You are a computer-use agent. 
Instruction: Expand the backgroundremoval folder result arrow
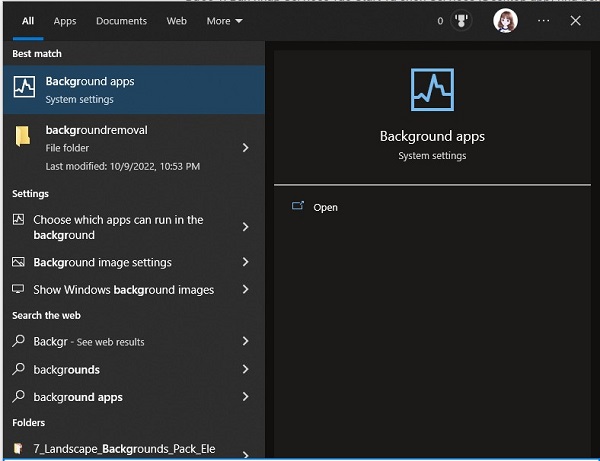[246, 148]
